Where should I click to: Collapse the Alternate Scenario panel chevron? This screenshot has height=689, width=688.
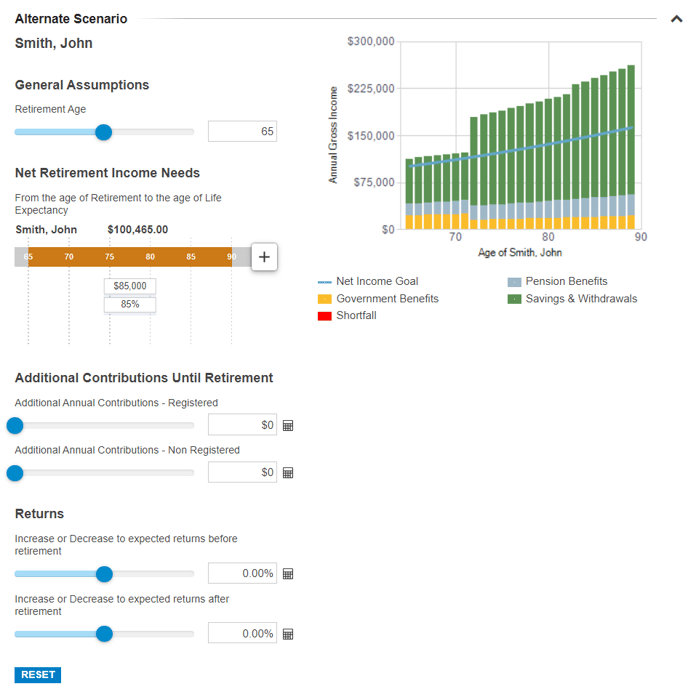coord(676,19)
